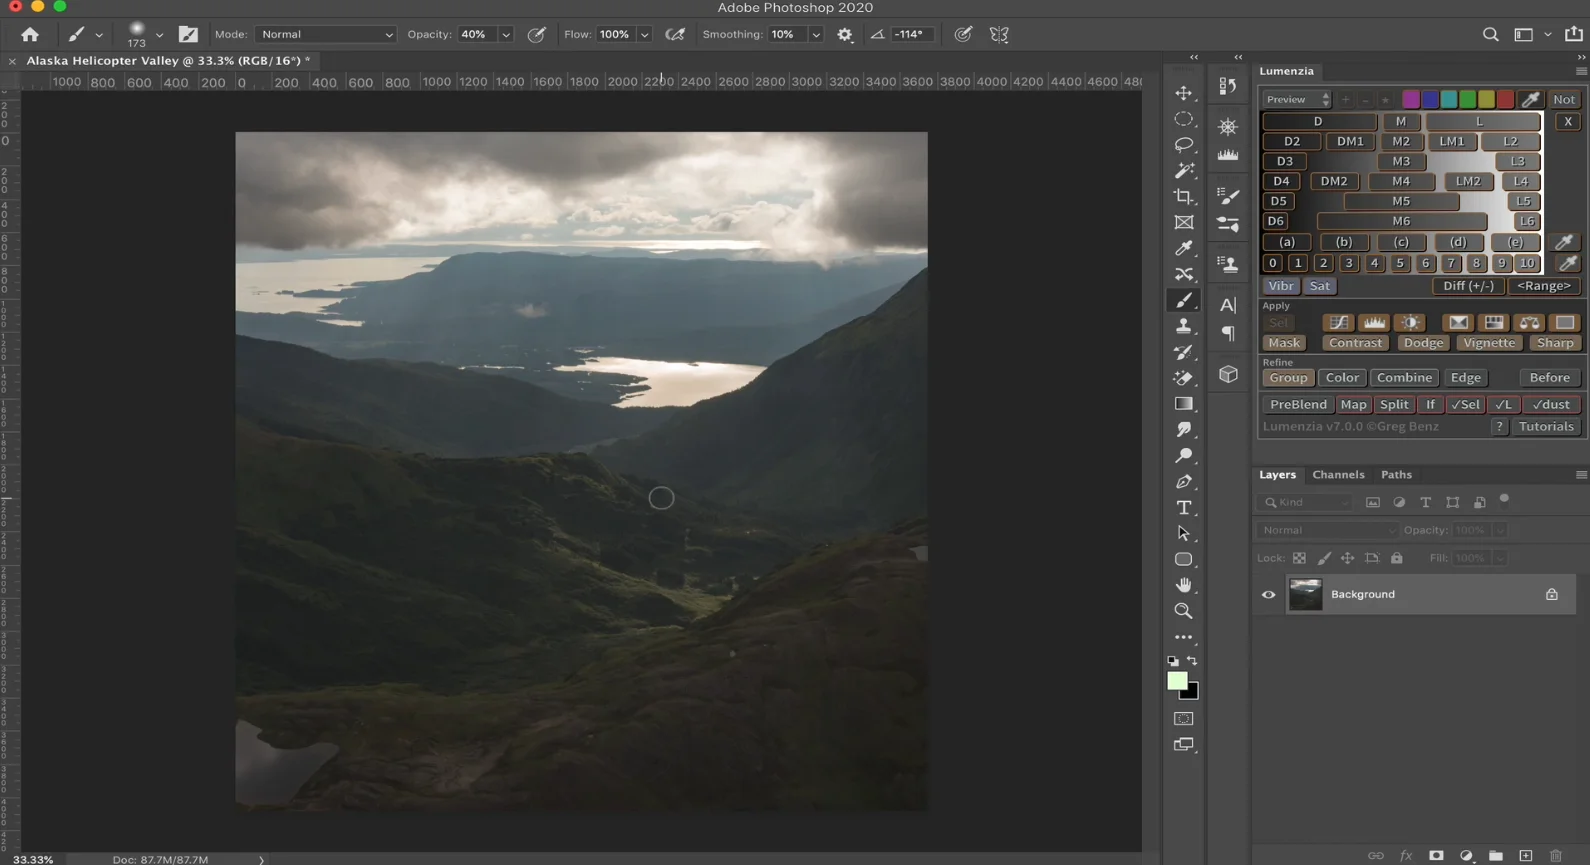Open the Layers panel options menu
Image resolution: width=1590 pixels, height=865 pixels.
pyautogui.click(x=1580, y=475)
